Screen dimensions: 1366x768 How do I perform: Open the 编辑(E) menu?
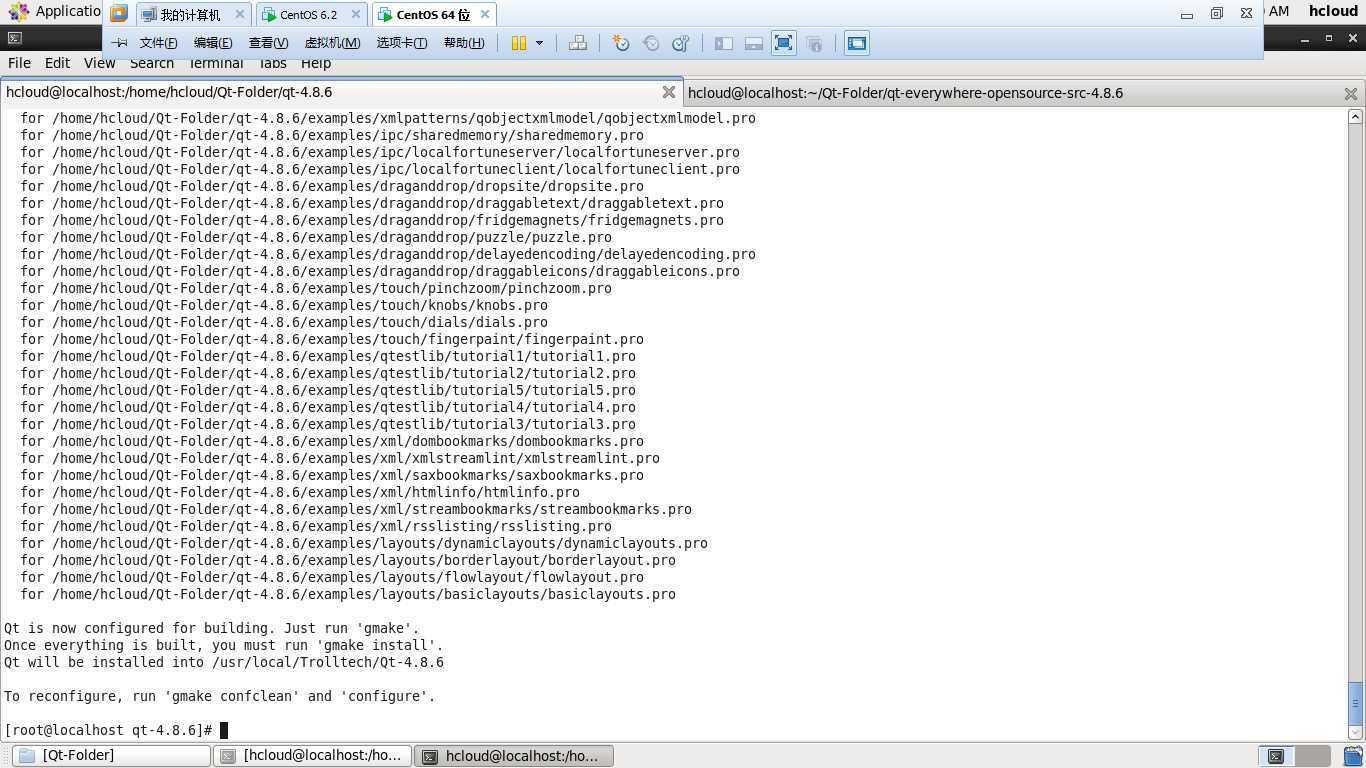213,43
